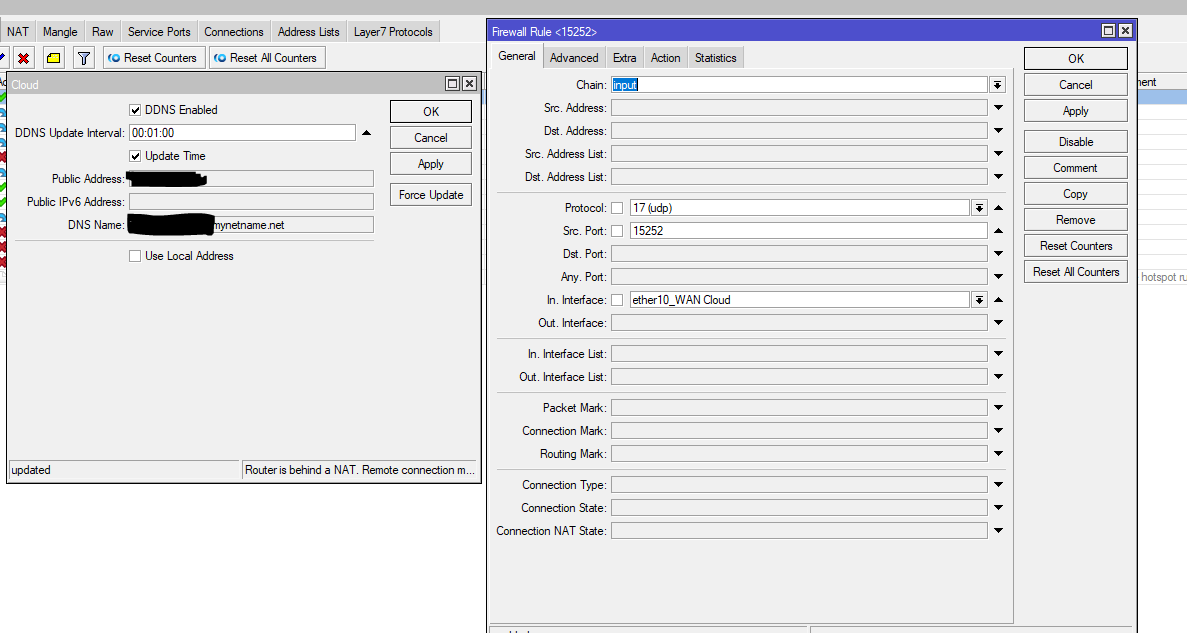Click Cancel in the Firewall Rule window

tap(1076, 85)
